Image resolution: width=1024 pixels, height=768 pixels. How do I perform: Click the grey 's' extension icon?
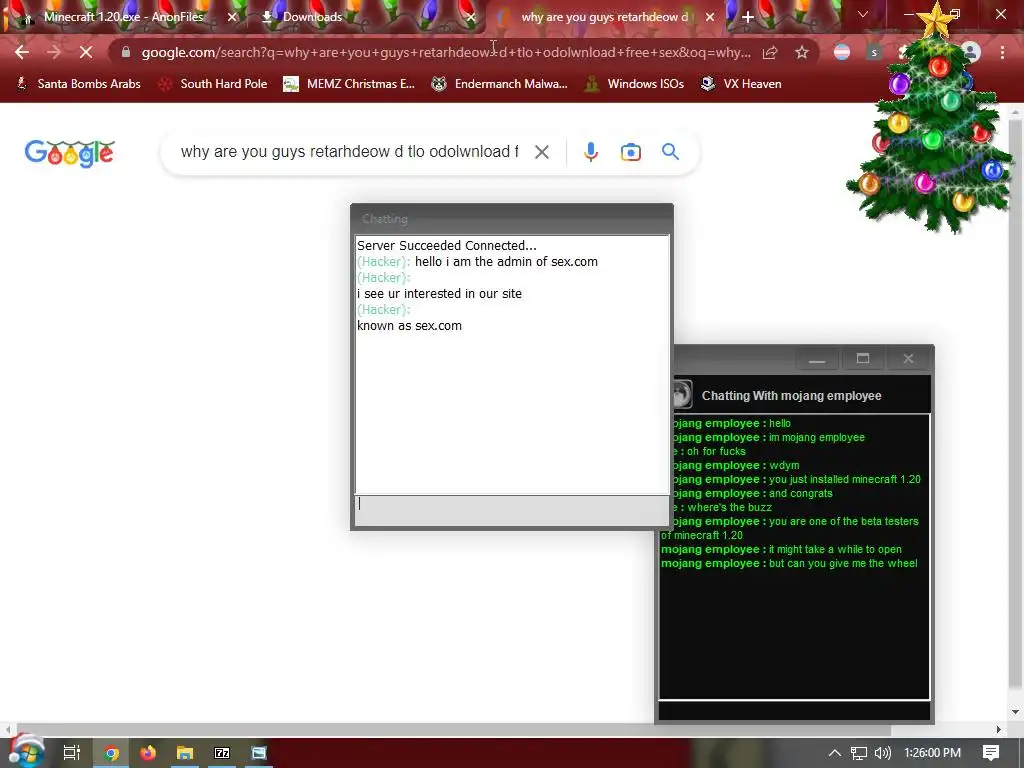tap(874, 52)
